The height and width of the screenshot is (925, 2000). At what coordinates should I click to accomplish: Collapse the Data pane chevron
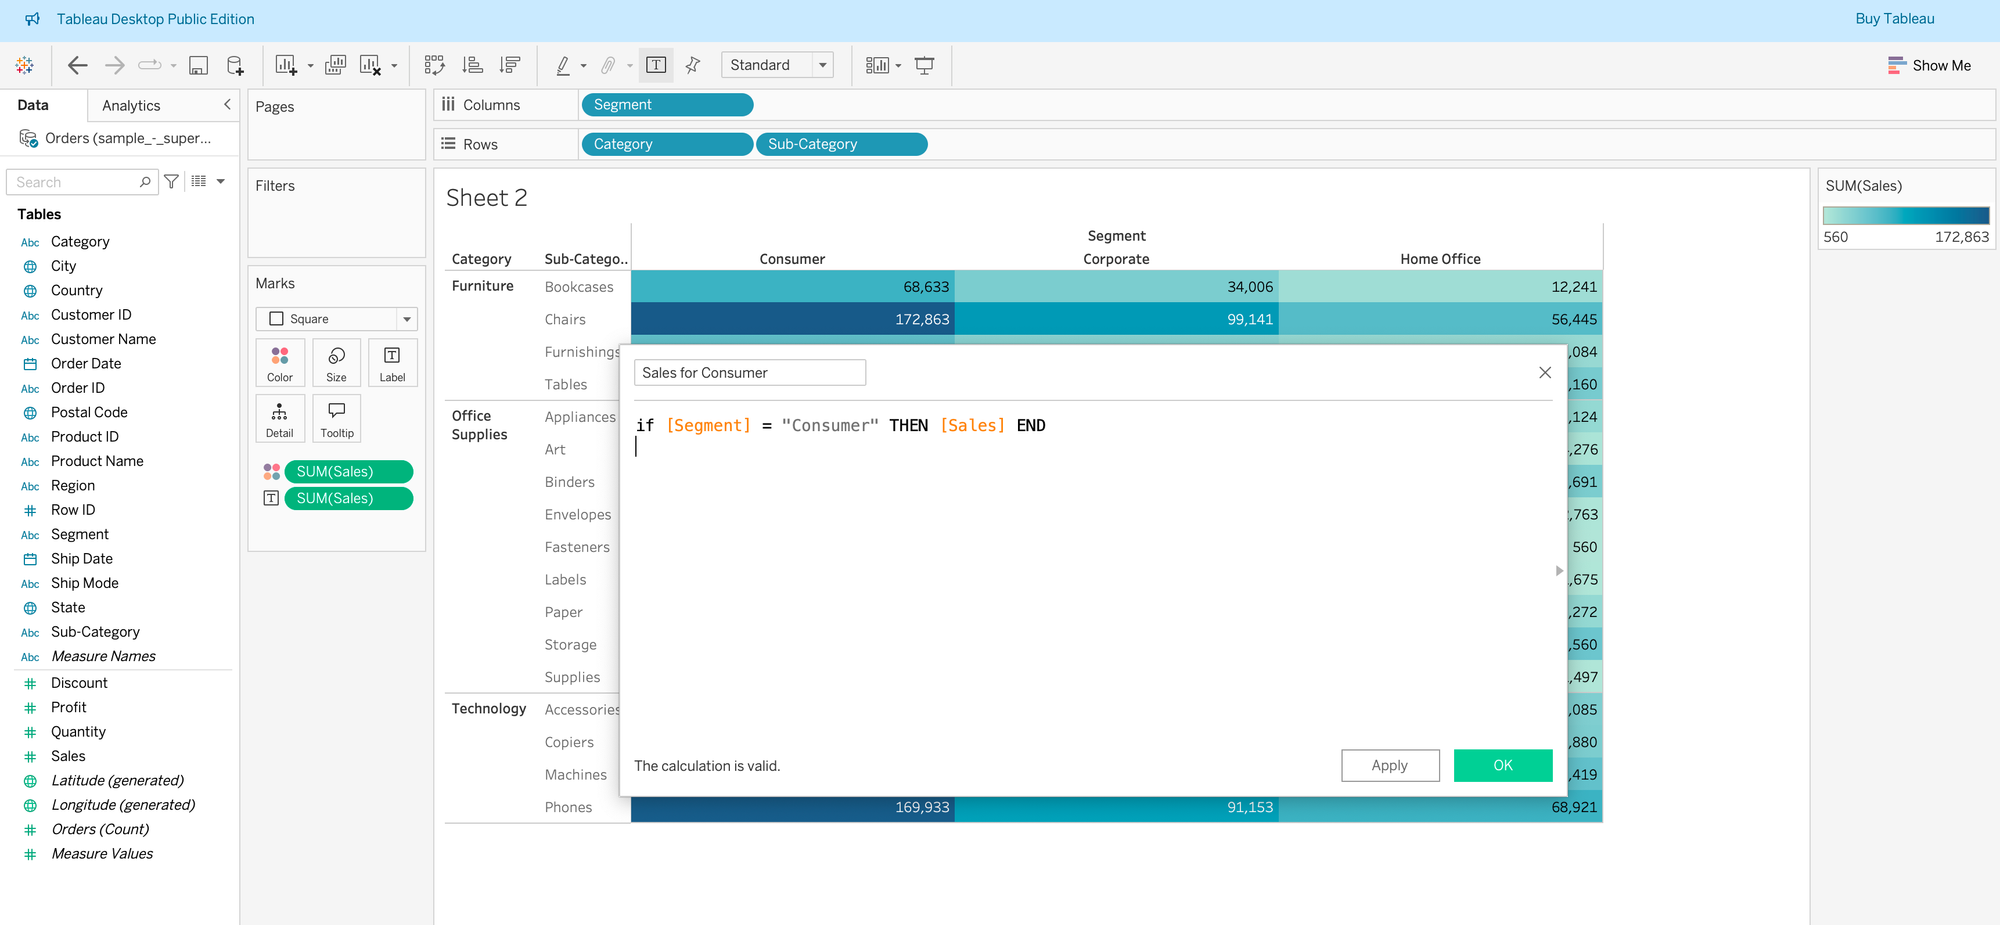click(227, 104)
